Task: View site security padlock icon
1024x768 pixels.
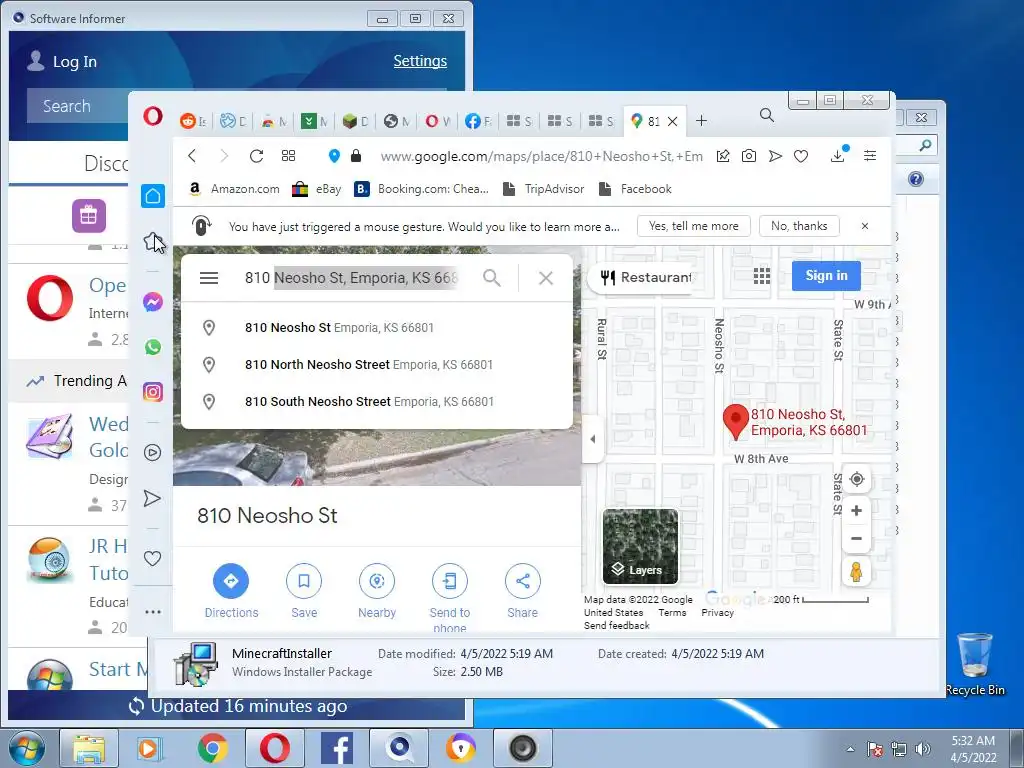Action: 356,155
